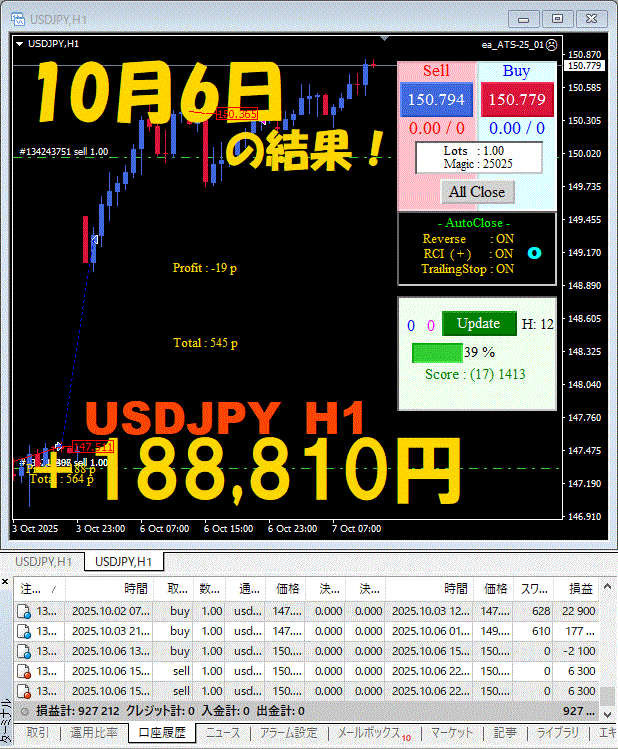Open the ニュース terminal tab

coord(223,732)
